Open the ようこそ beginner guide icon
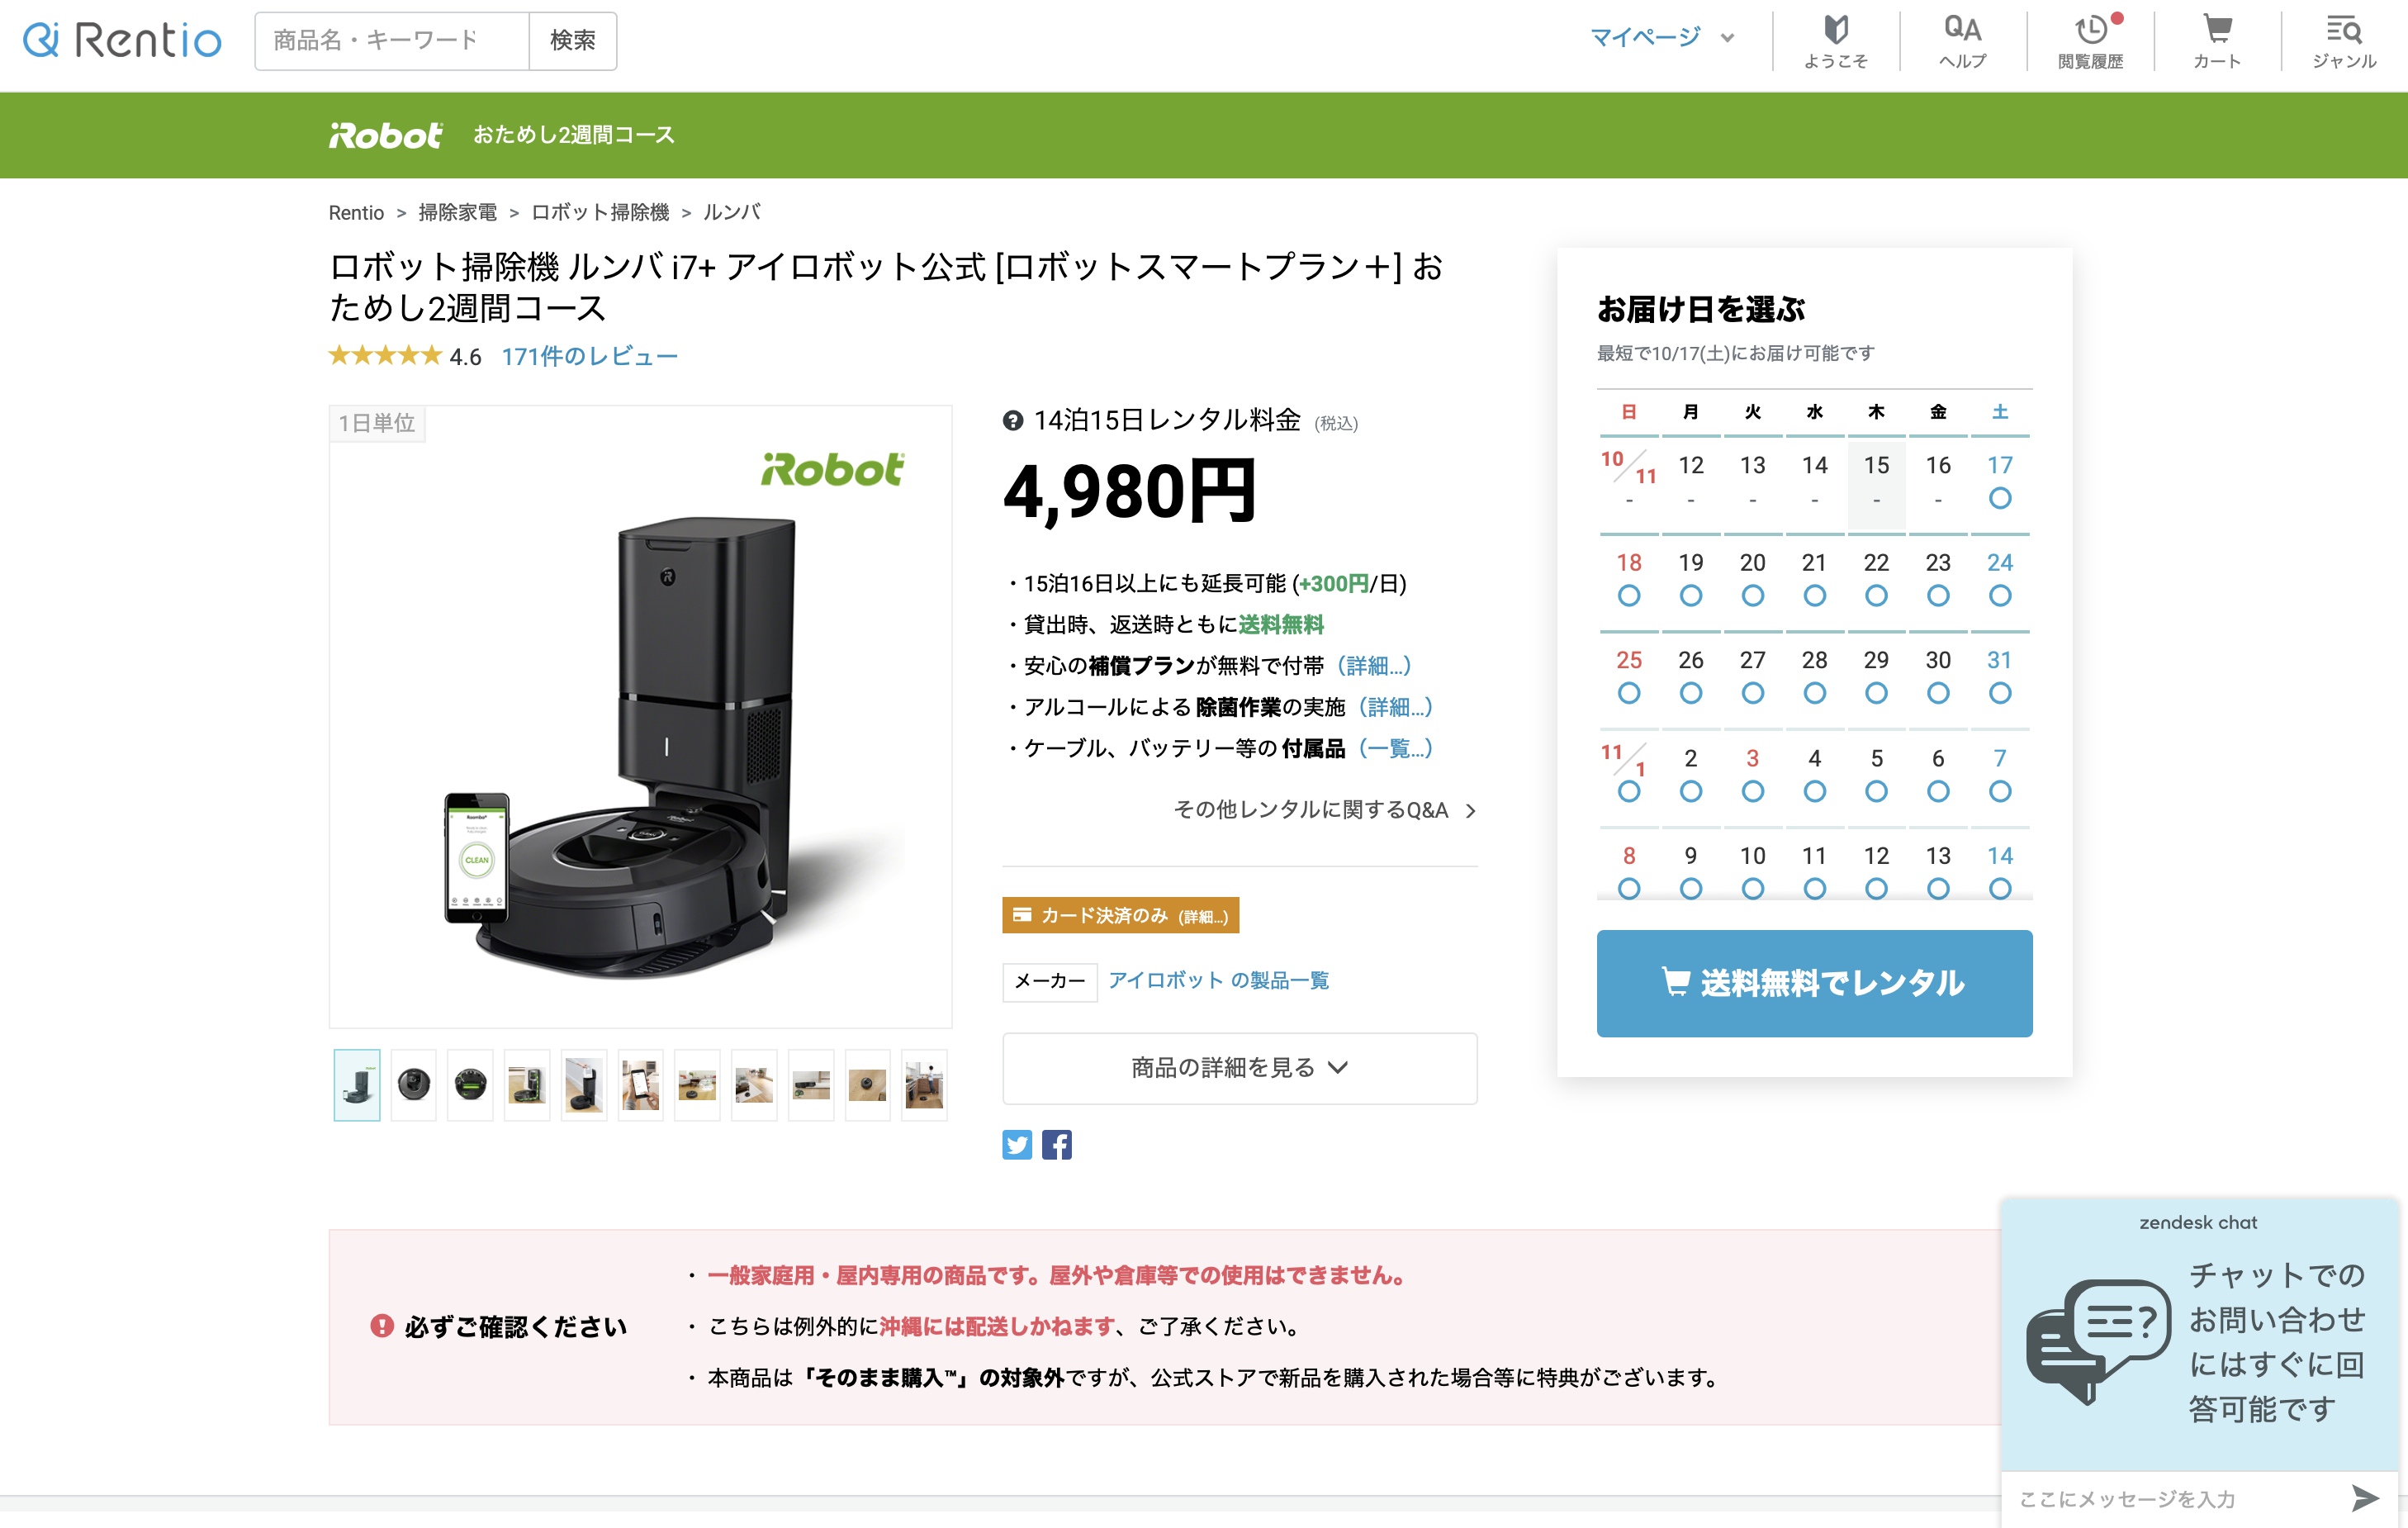Image resolution: width=2408 pixels, height=1528 pixels. pos(1835,41)
